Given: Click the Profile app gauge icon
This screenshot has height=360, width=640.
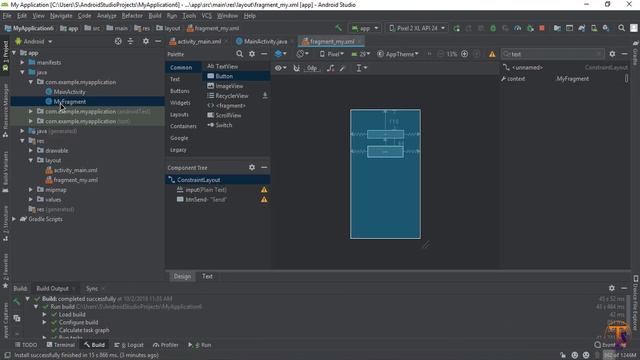Looking at the screenshot, I should pyautogui.click(x=518, y=28).
